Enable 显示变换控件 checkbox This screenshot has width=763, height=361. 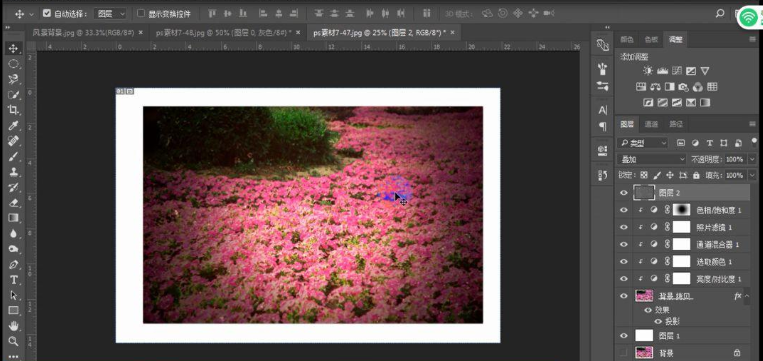click(141, 14)
